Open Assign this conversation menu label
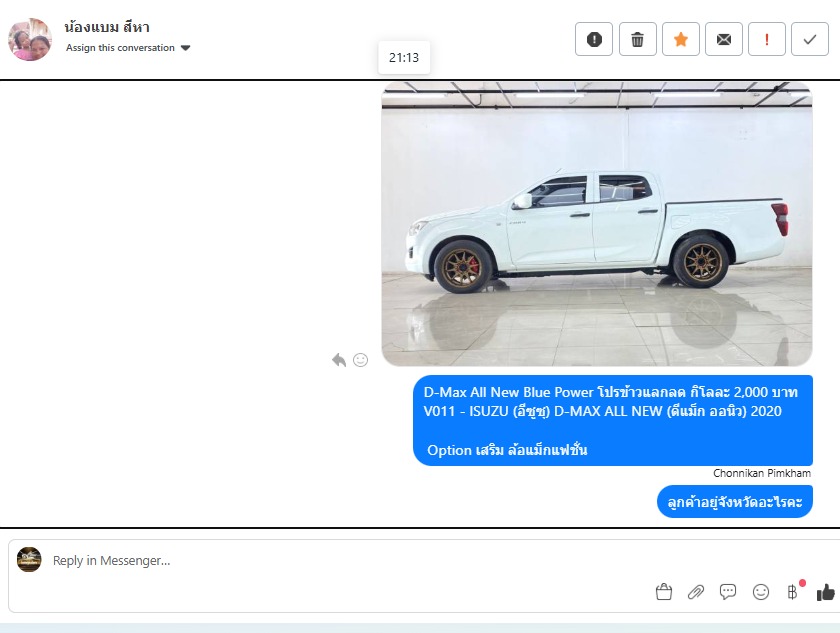Screen dimensions: 840x633 pyautogui.click(x=120, y=48)
